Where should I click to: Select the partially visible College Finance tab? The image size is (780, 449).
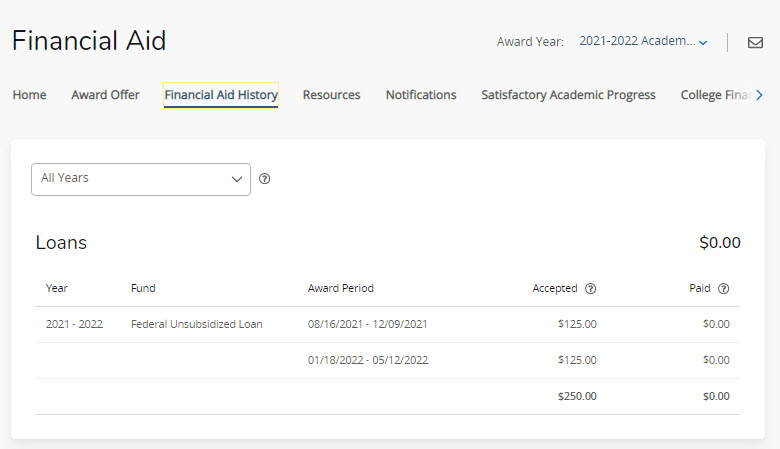click(x=715, y=95)
